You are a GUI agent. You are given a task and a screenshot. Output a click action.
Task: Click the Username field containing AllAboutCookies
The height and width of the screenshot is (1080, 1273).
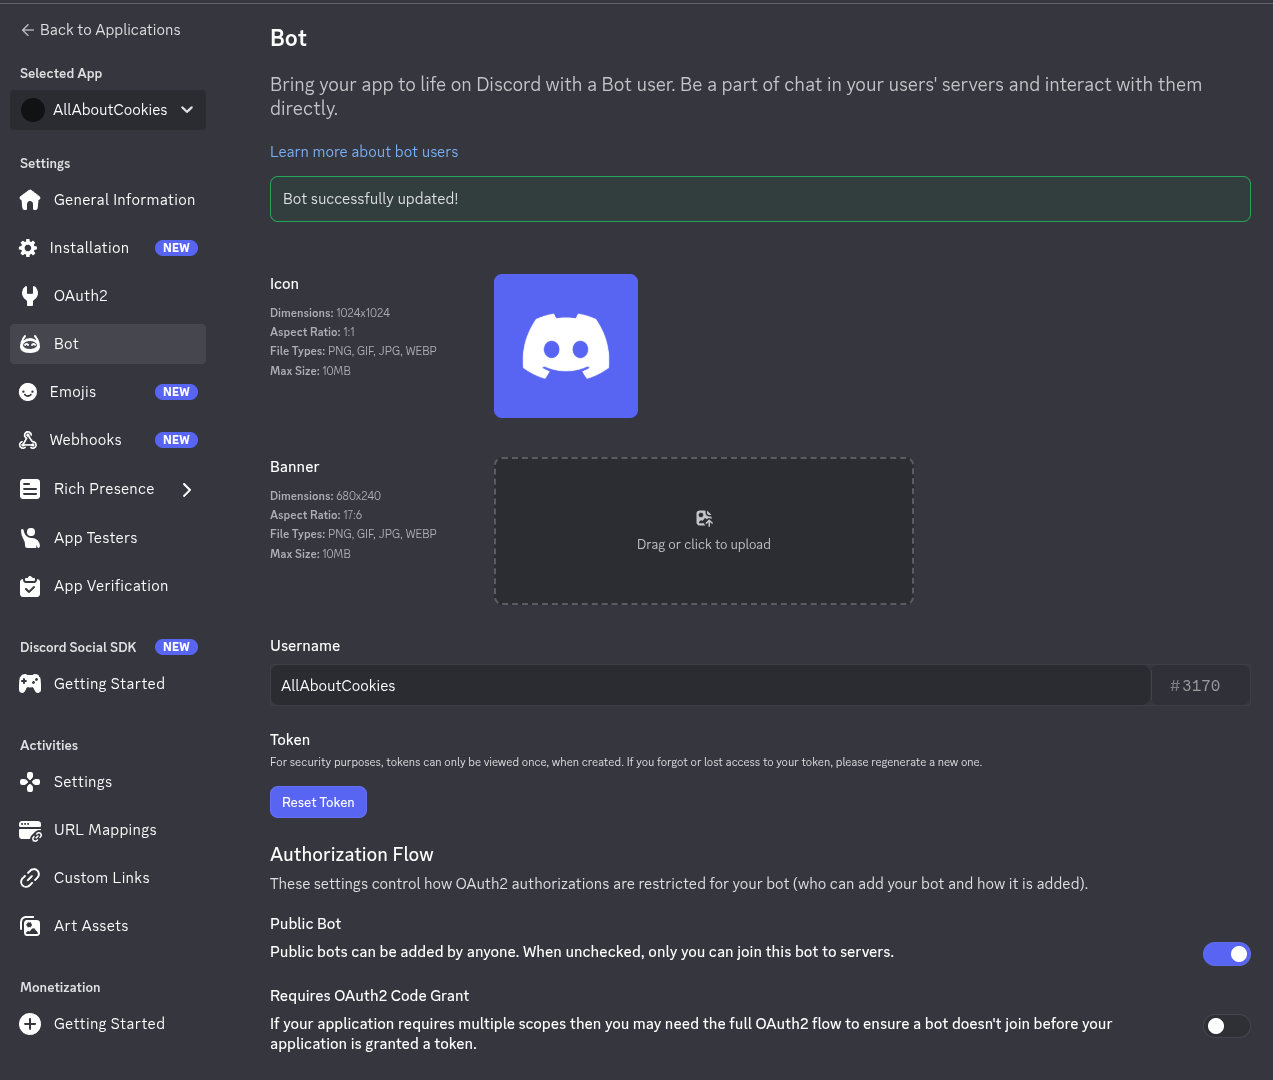click(710, 686)
